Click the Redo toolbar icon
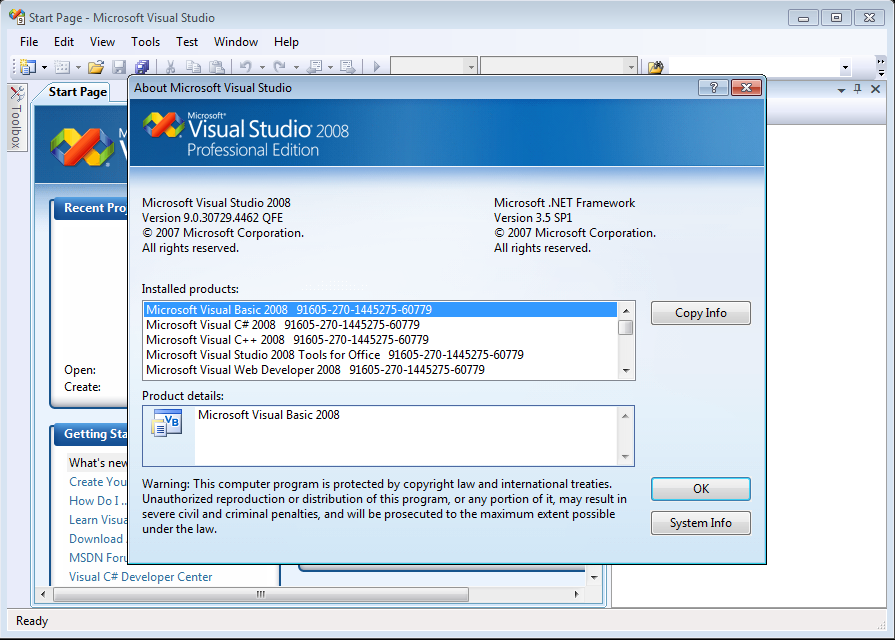The width and height of the screenshot is (895, 640). [280, 67]
